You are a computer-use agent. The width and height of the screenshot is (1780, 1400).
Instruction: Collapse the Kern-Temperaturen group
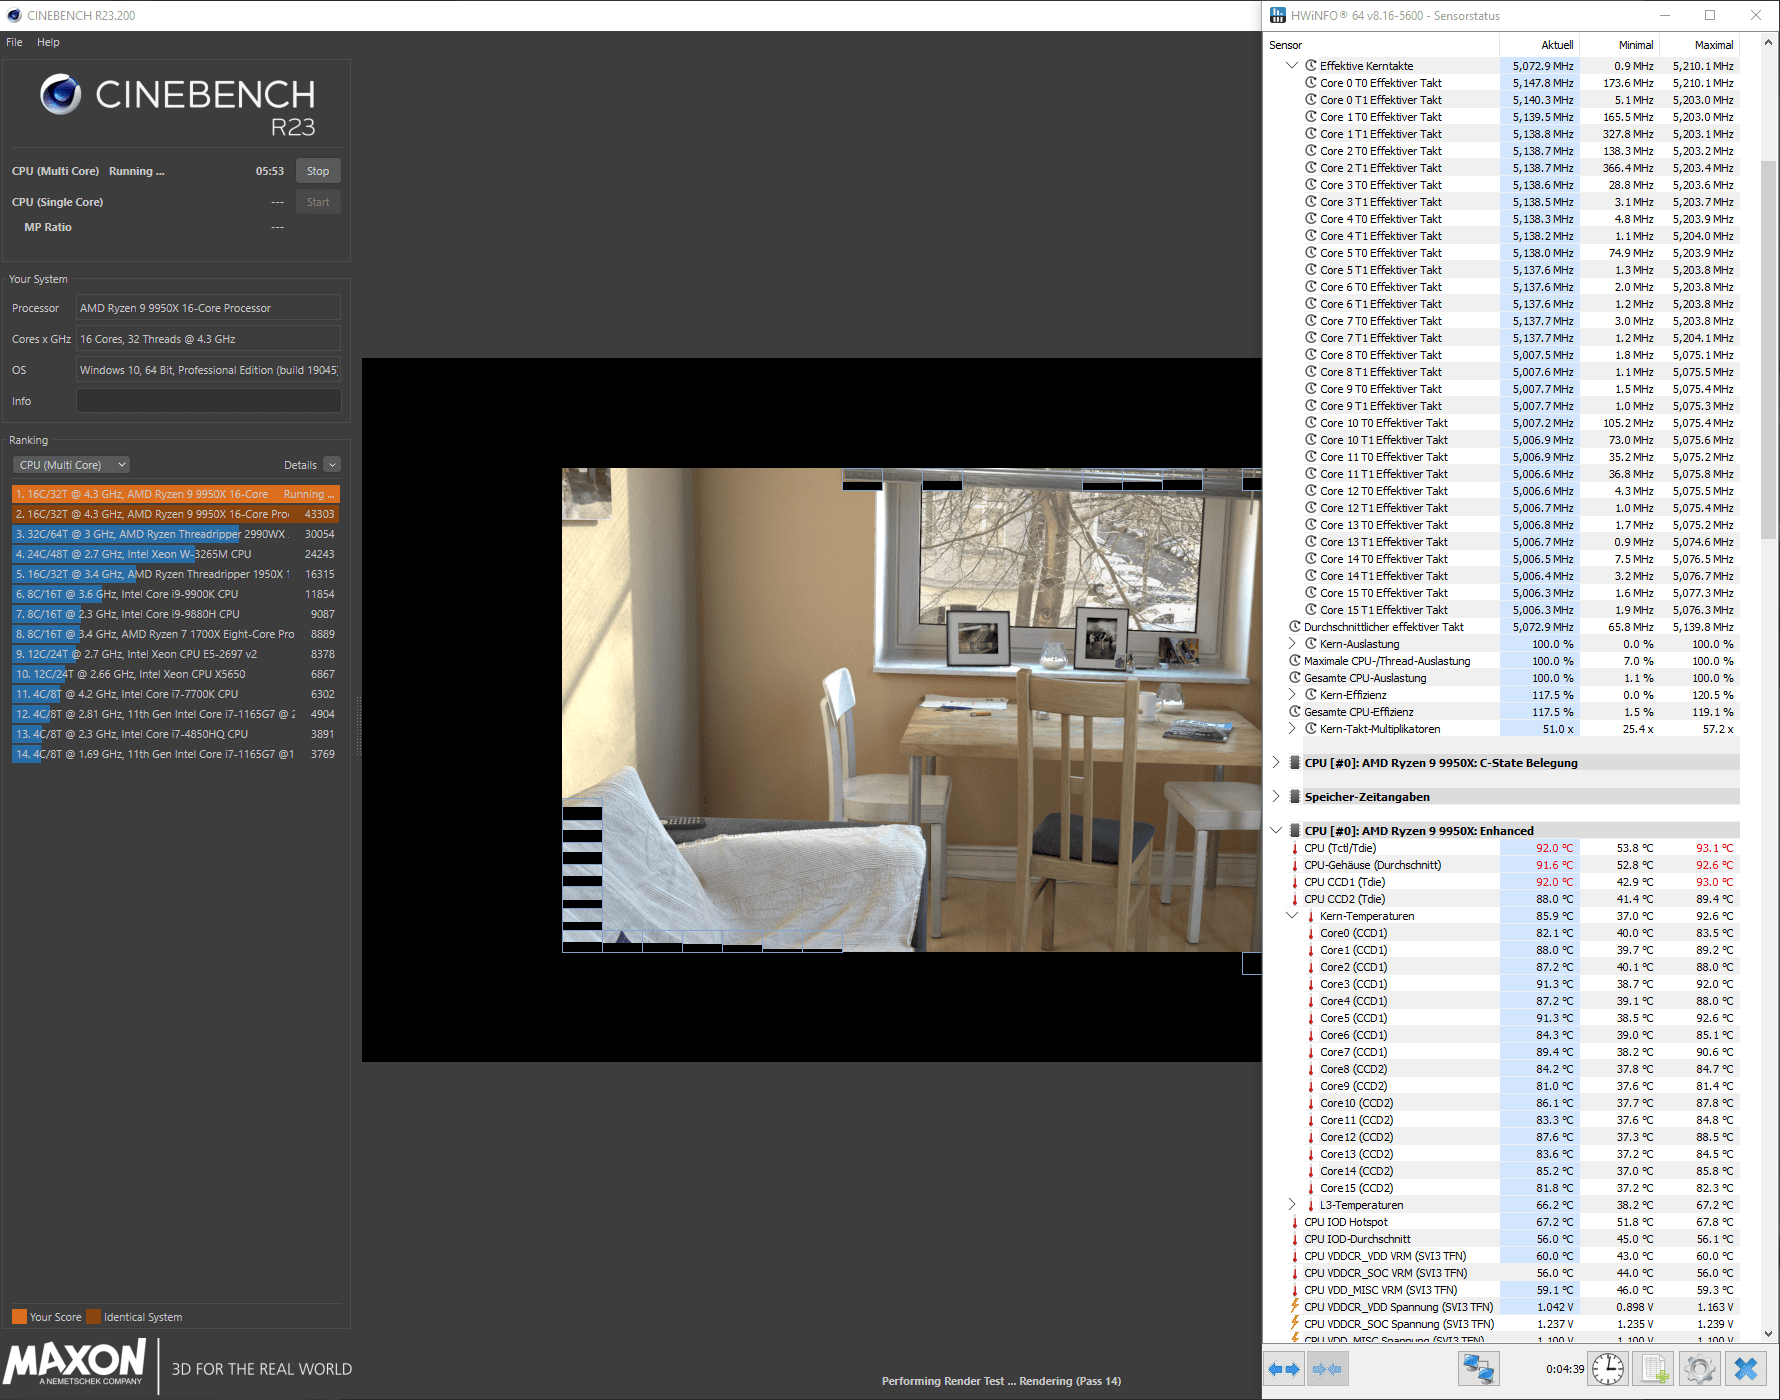point(1292,916)
